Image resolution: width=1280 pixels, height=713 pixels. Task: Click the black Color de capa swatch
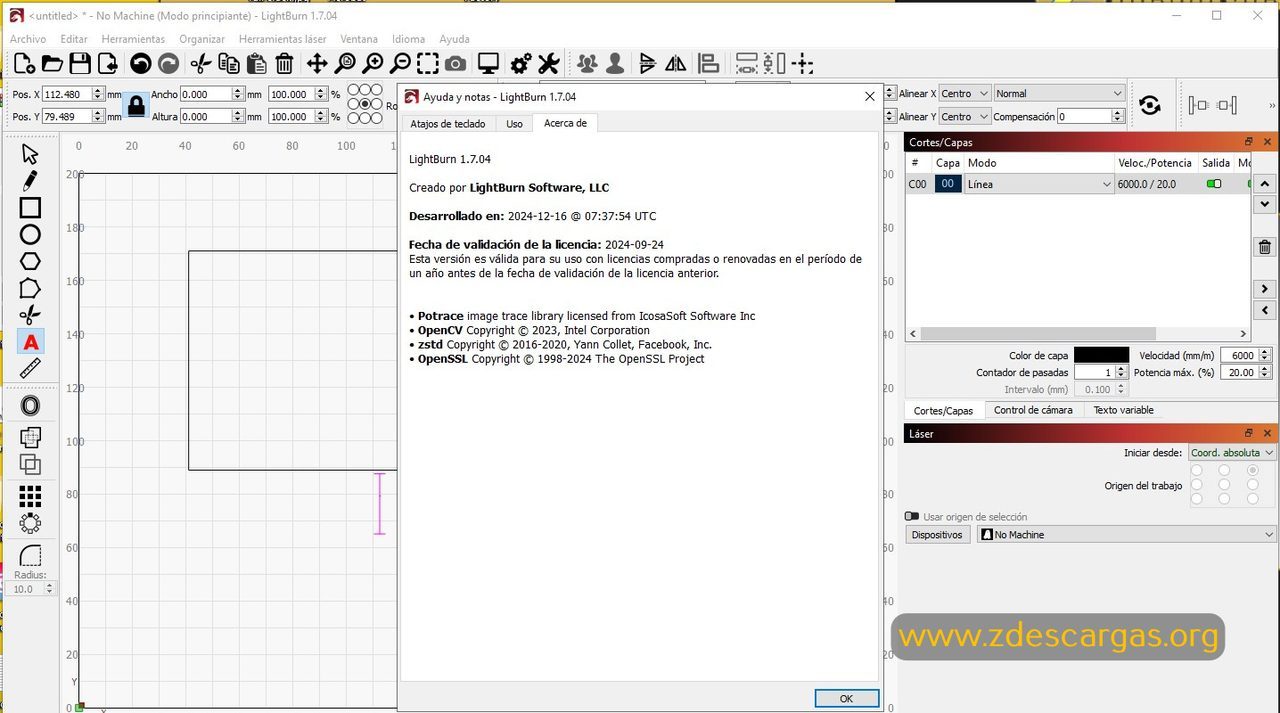pyautogui.click(x=1101, y=355)
